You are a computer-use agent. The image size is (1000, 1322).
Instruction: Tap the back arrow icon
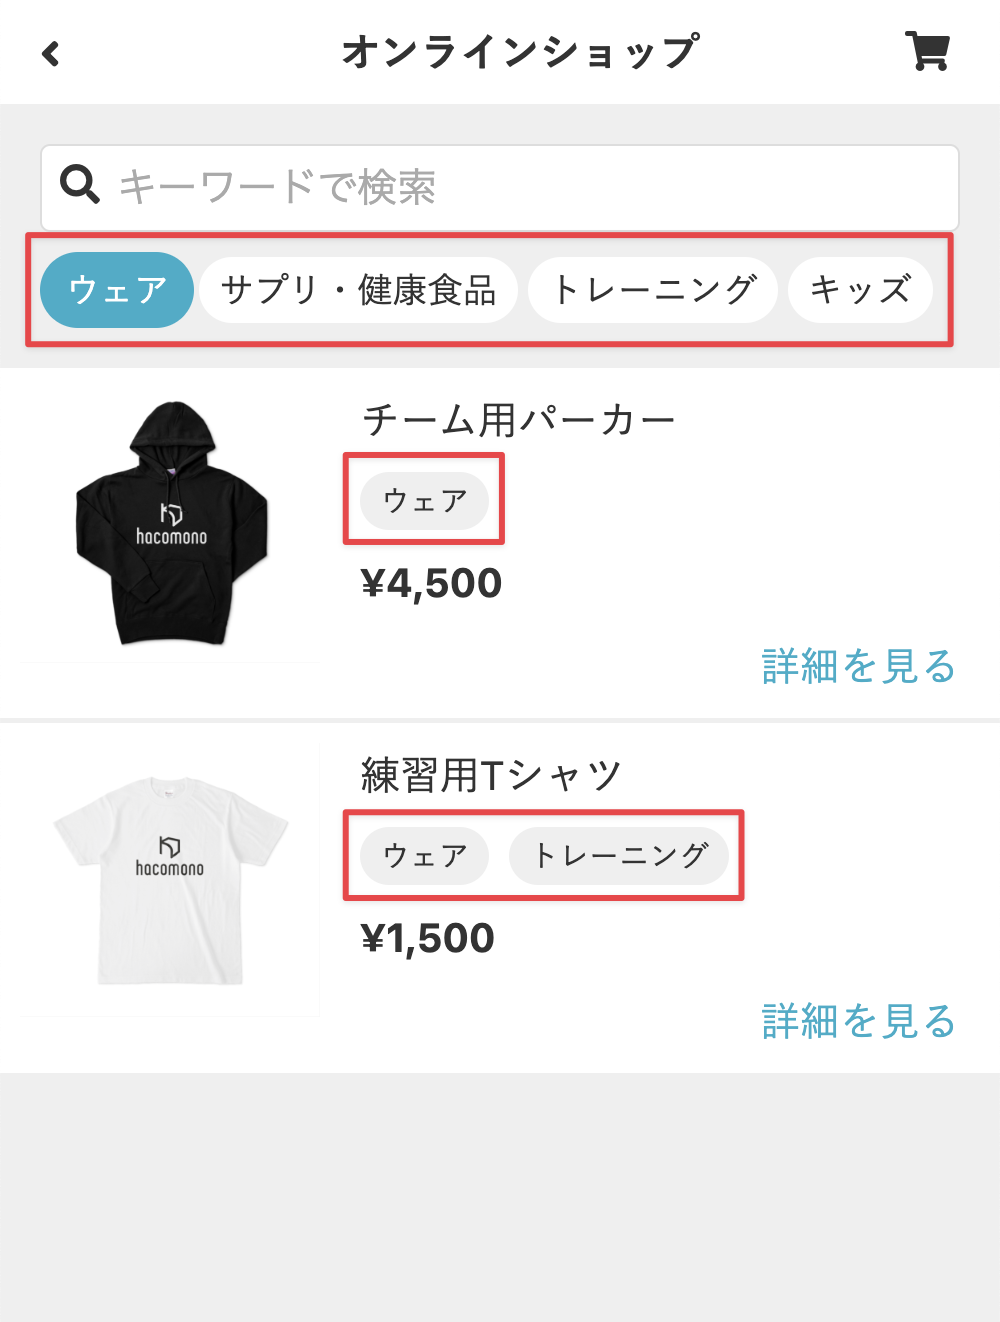51,53
